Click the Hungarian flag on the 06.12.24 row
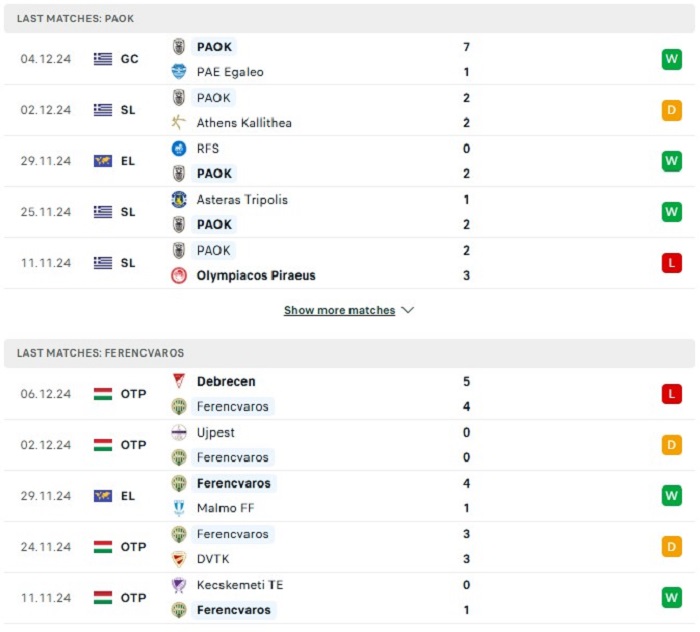This screenshot has height=632, width=700. coord(103,394)
